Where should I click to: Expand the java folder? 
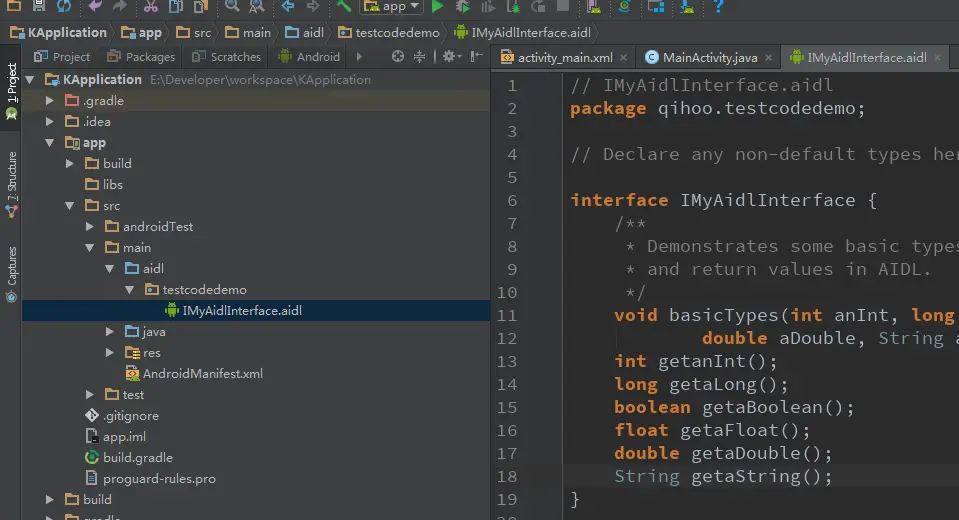pos(110,332)
